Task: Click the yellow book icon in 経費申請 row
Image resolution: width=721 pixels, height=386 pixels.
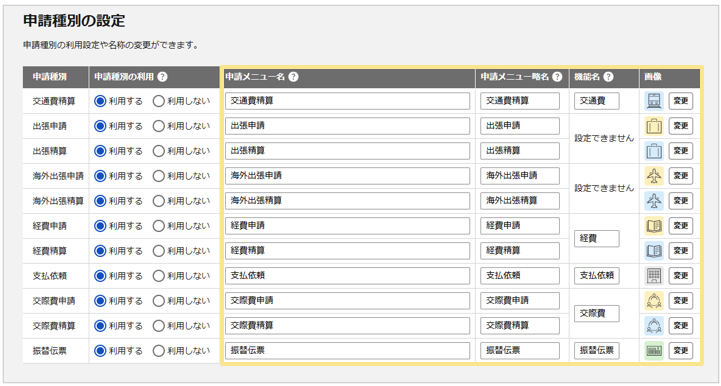Action: pyautogui.click(x=654, y=225)
